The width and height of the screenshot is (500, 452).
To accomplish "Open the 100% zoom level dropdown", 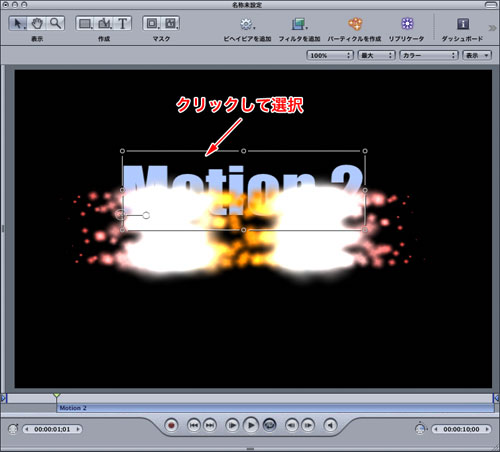I will pyautogui.click(x=330, y=55).
